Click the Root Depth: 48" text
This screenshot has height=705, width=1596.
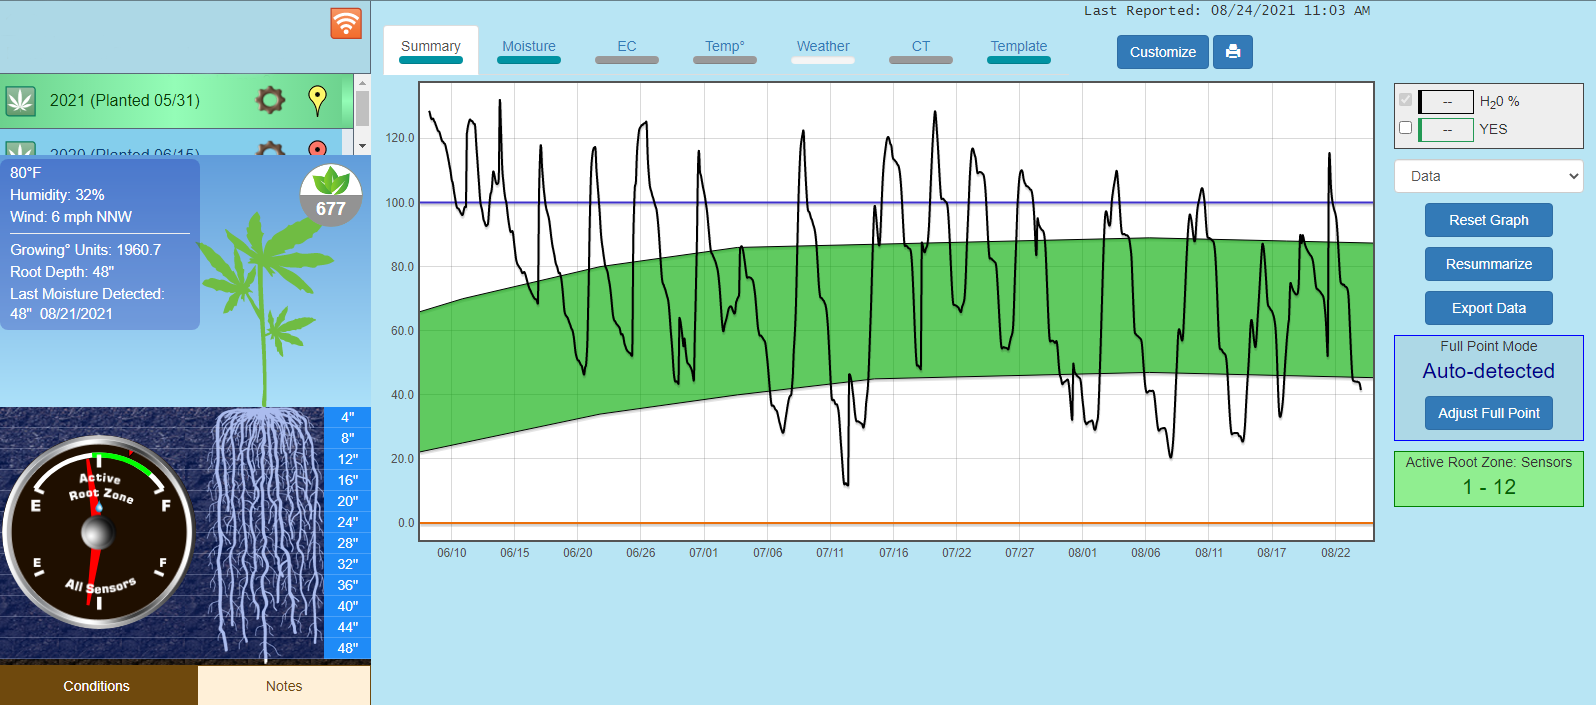click(62, 272)
